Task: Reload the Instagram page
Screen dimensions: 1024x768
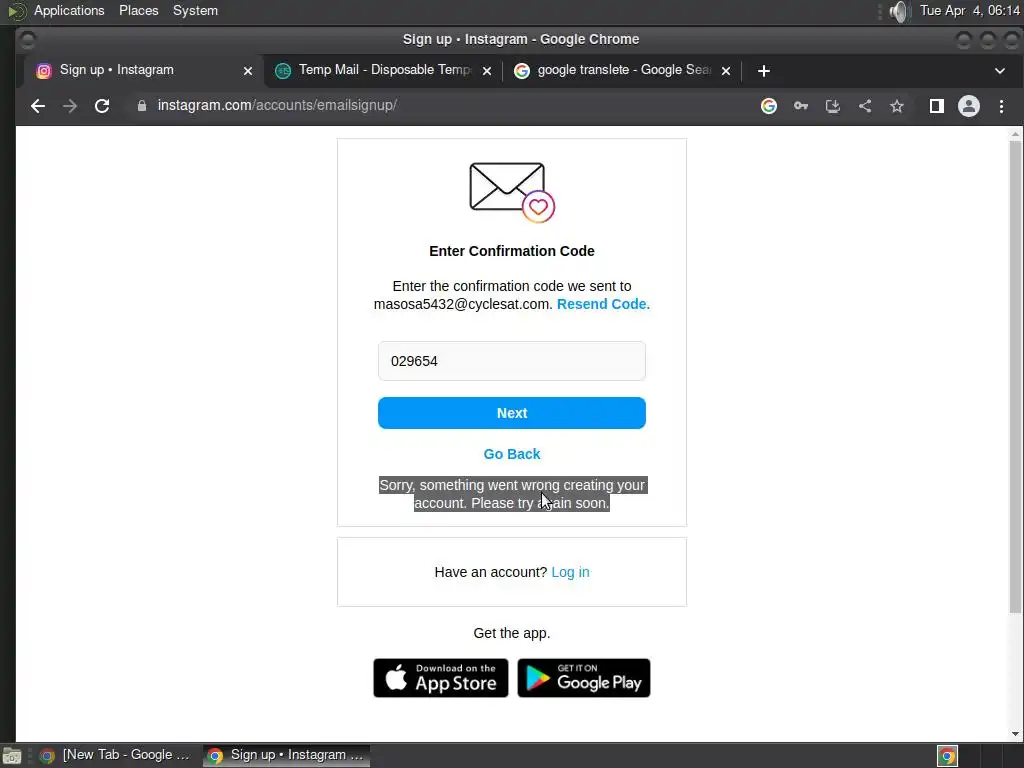Action: click(x=102, y=106)
